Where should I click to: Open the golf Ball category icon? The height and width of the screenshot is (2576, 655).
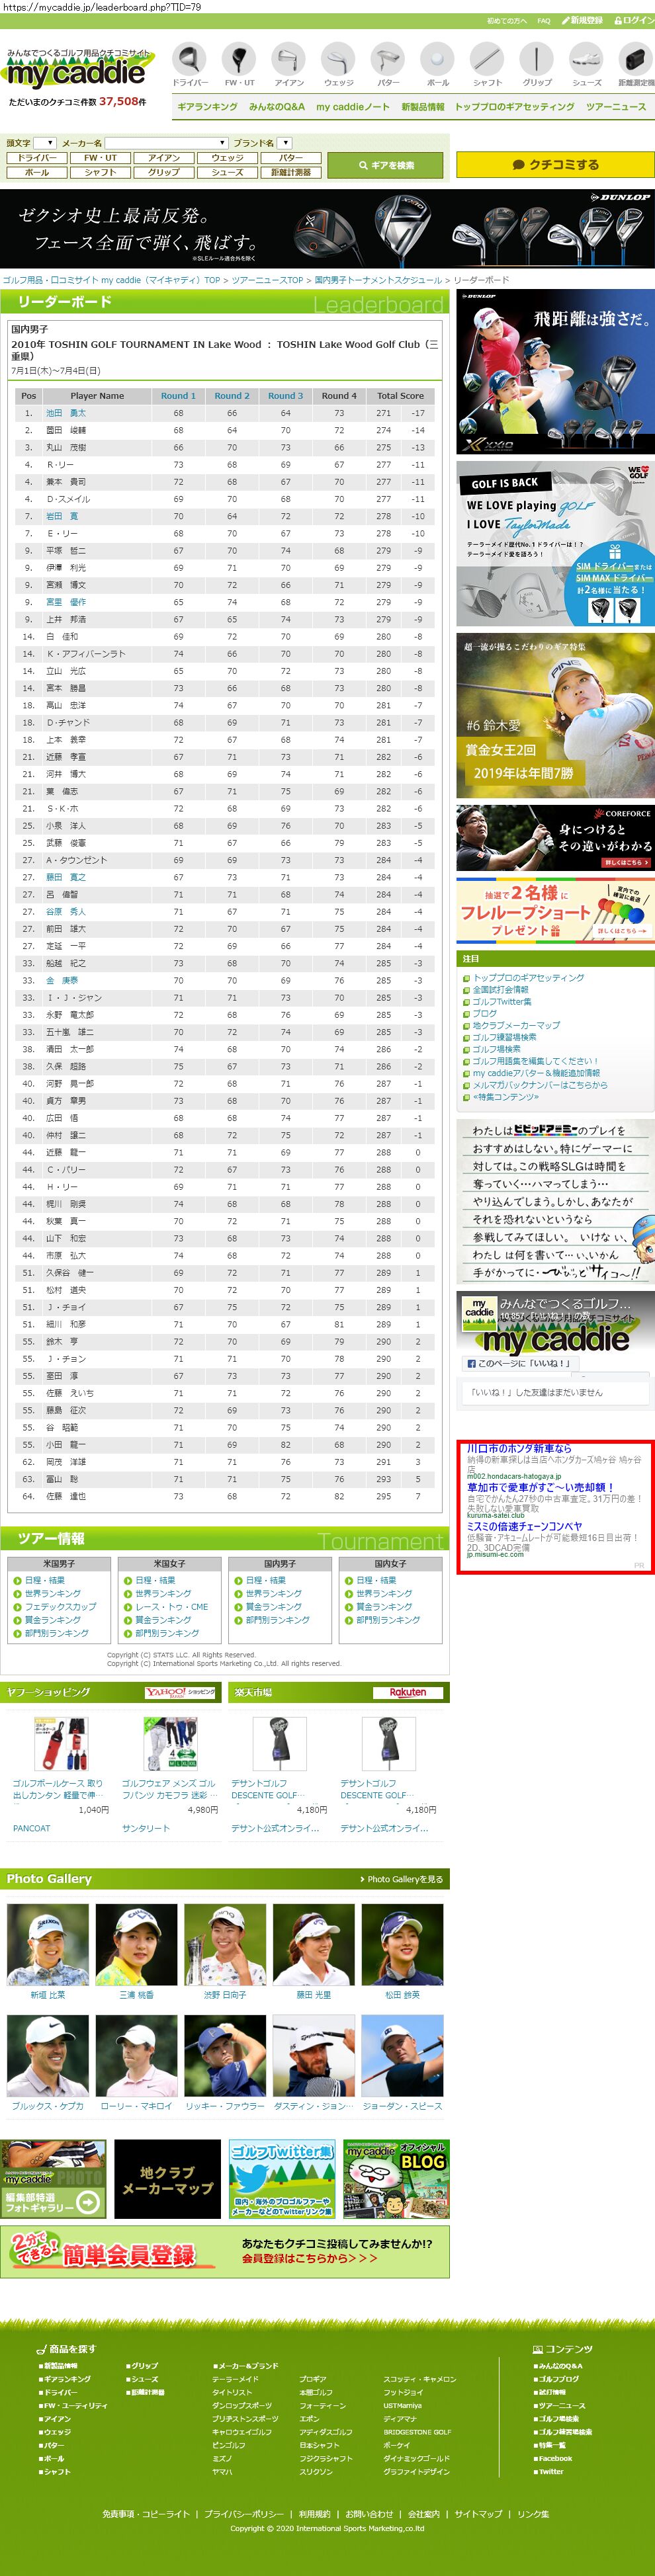437,61
